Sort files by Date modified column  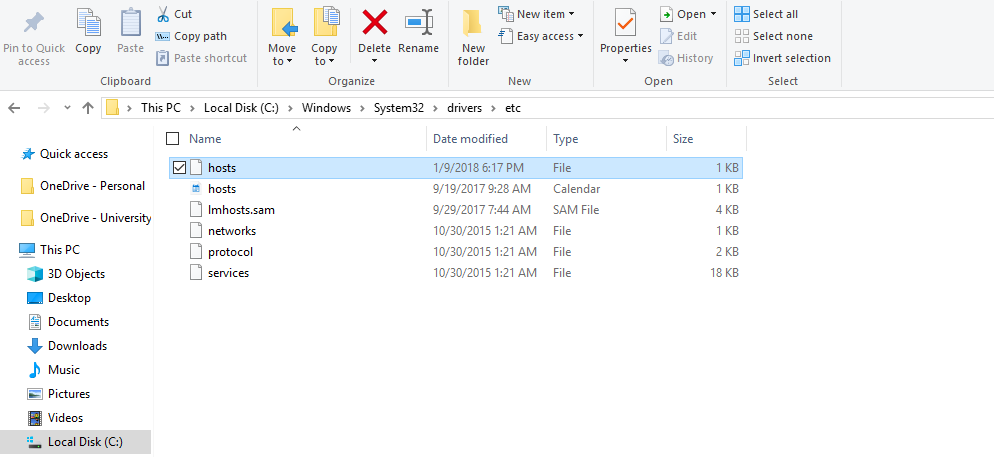point(470,139)
